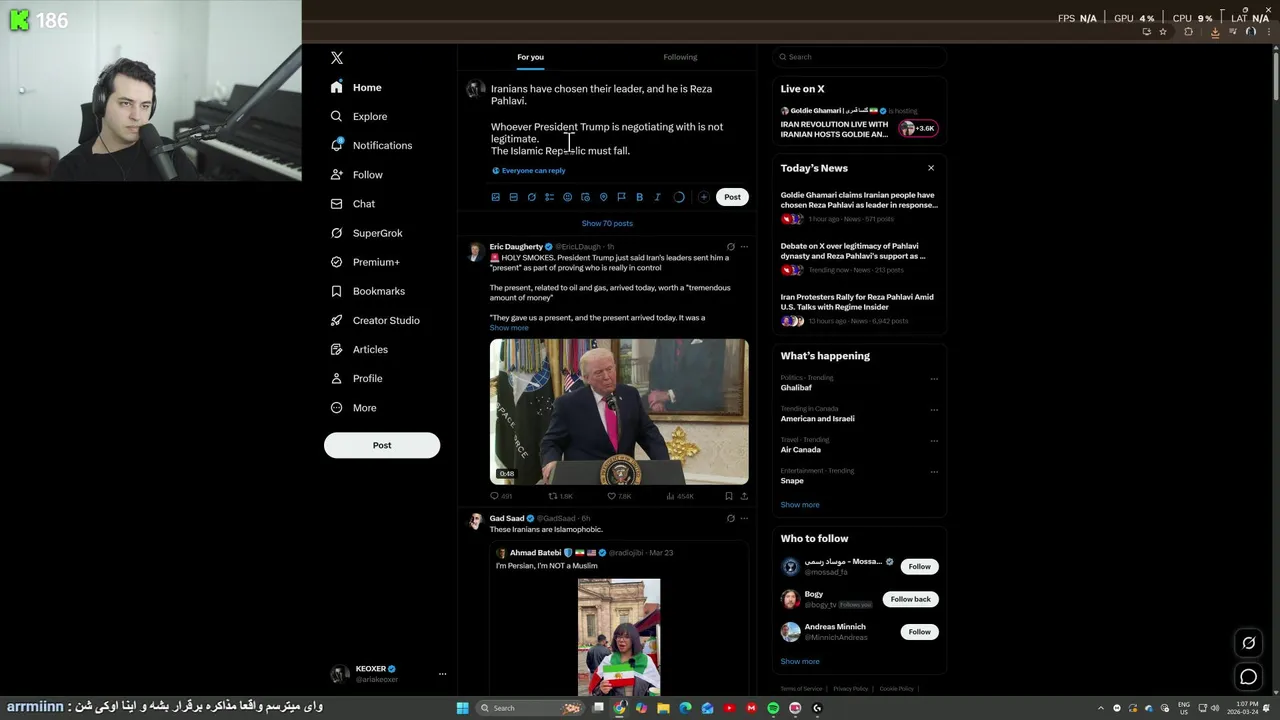Add a poll to the post
This screenshot has width=1280, height=720.
[549, 197]
